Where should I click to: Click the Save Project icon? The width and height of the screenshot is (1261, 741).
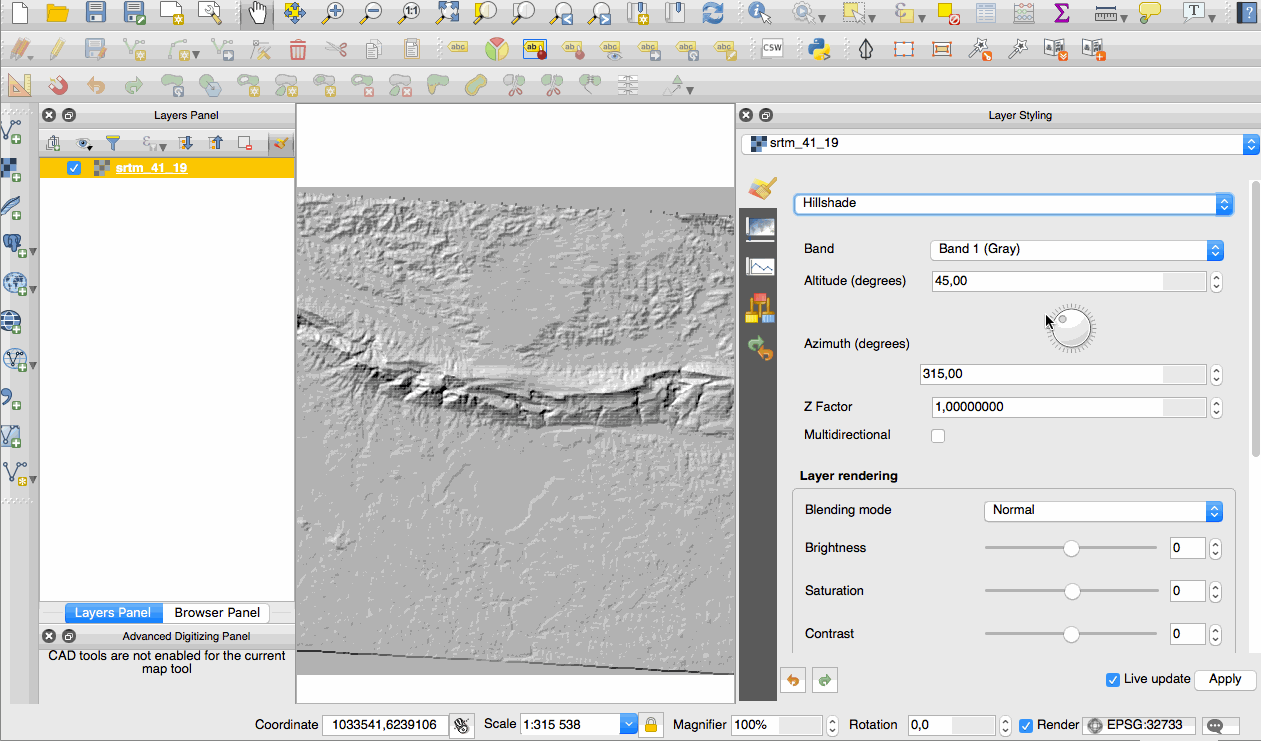[x=96, y=13]
